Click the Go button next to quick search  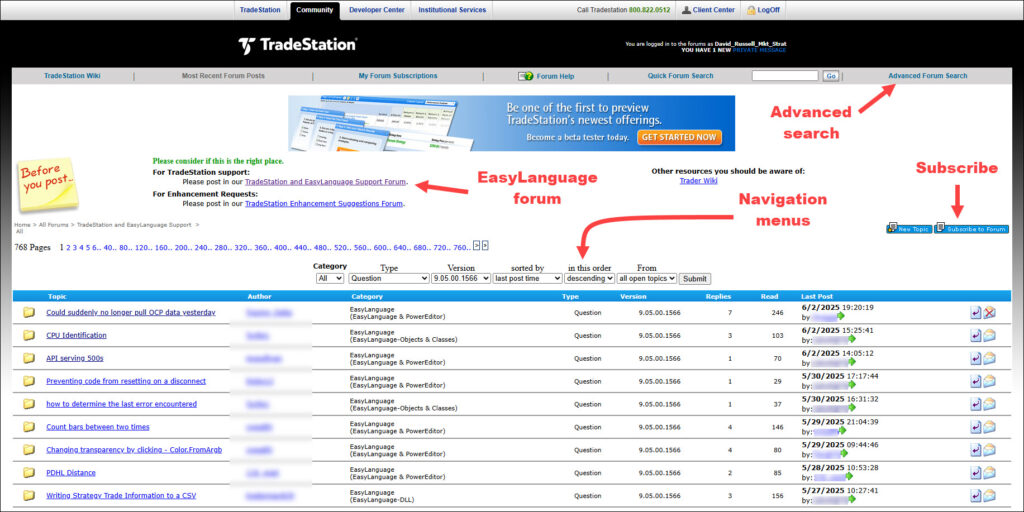[831, 76]
